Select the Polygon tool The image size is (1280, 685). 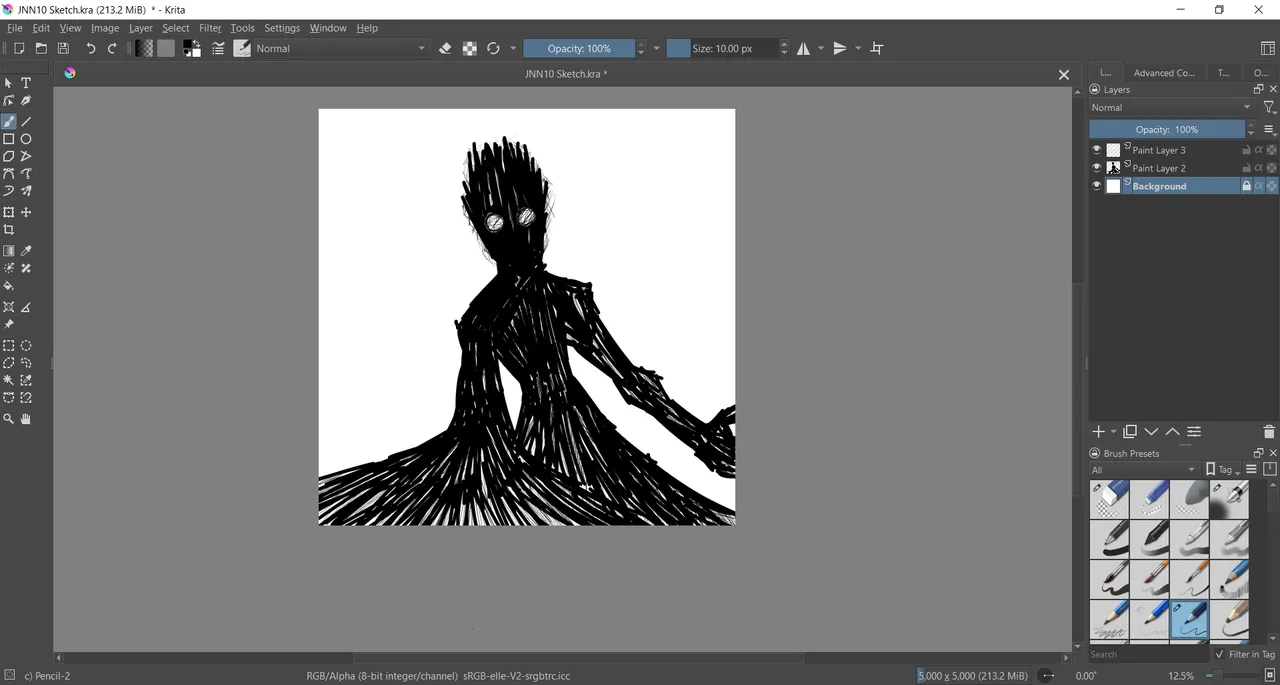point(9,156)
